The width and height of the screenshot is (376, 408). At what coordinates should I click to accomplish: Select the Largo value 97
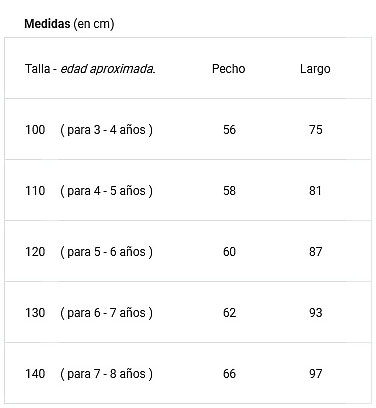pos(315,374)
